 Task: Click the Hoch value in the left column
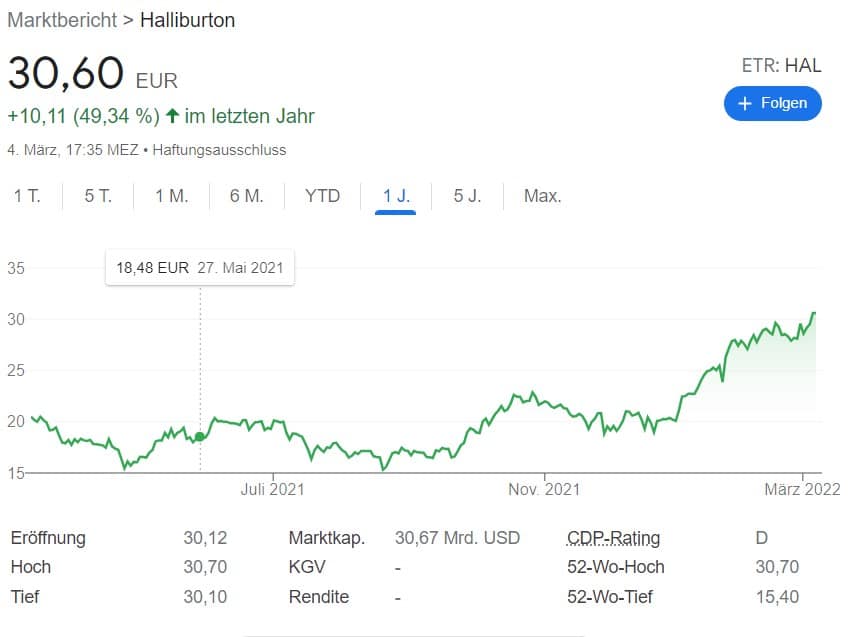pyautogui.click(x=205, y=567)
